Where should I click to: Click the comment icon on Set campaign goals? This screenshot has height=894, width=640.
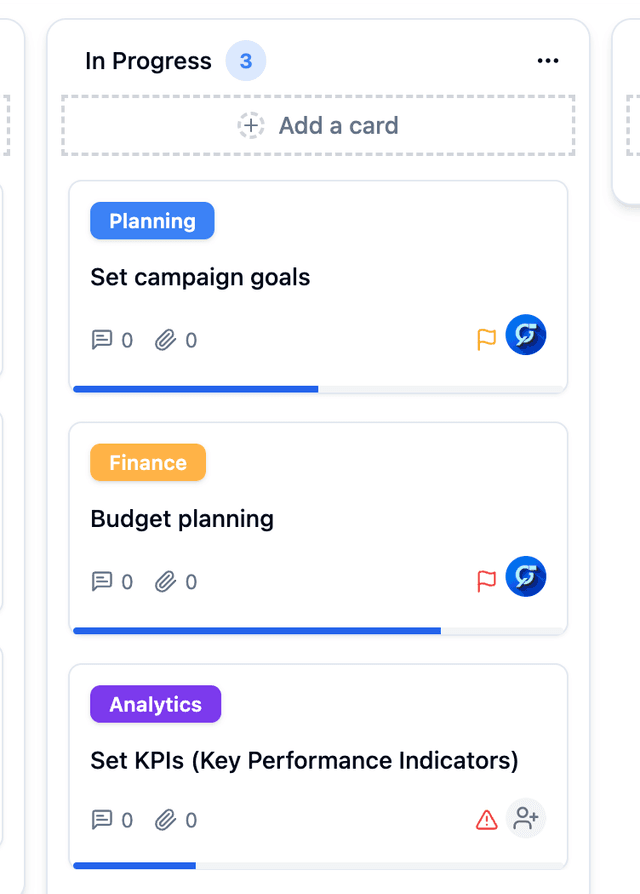[x=102, y=340]
